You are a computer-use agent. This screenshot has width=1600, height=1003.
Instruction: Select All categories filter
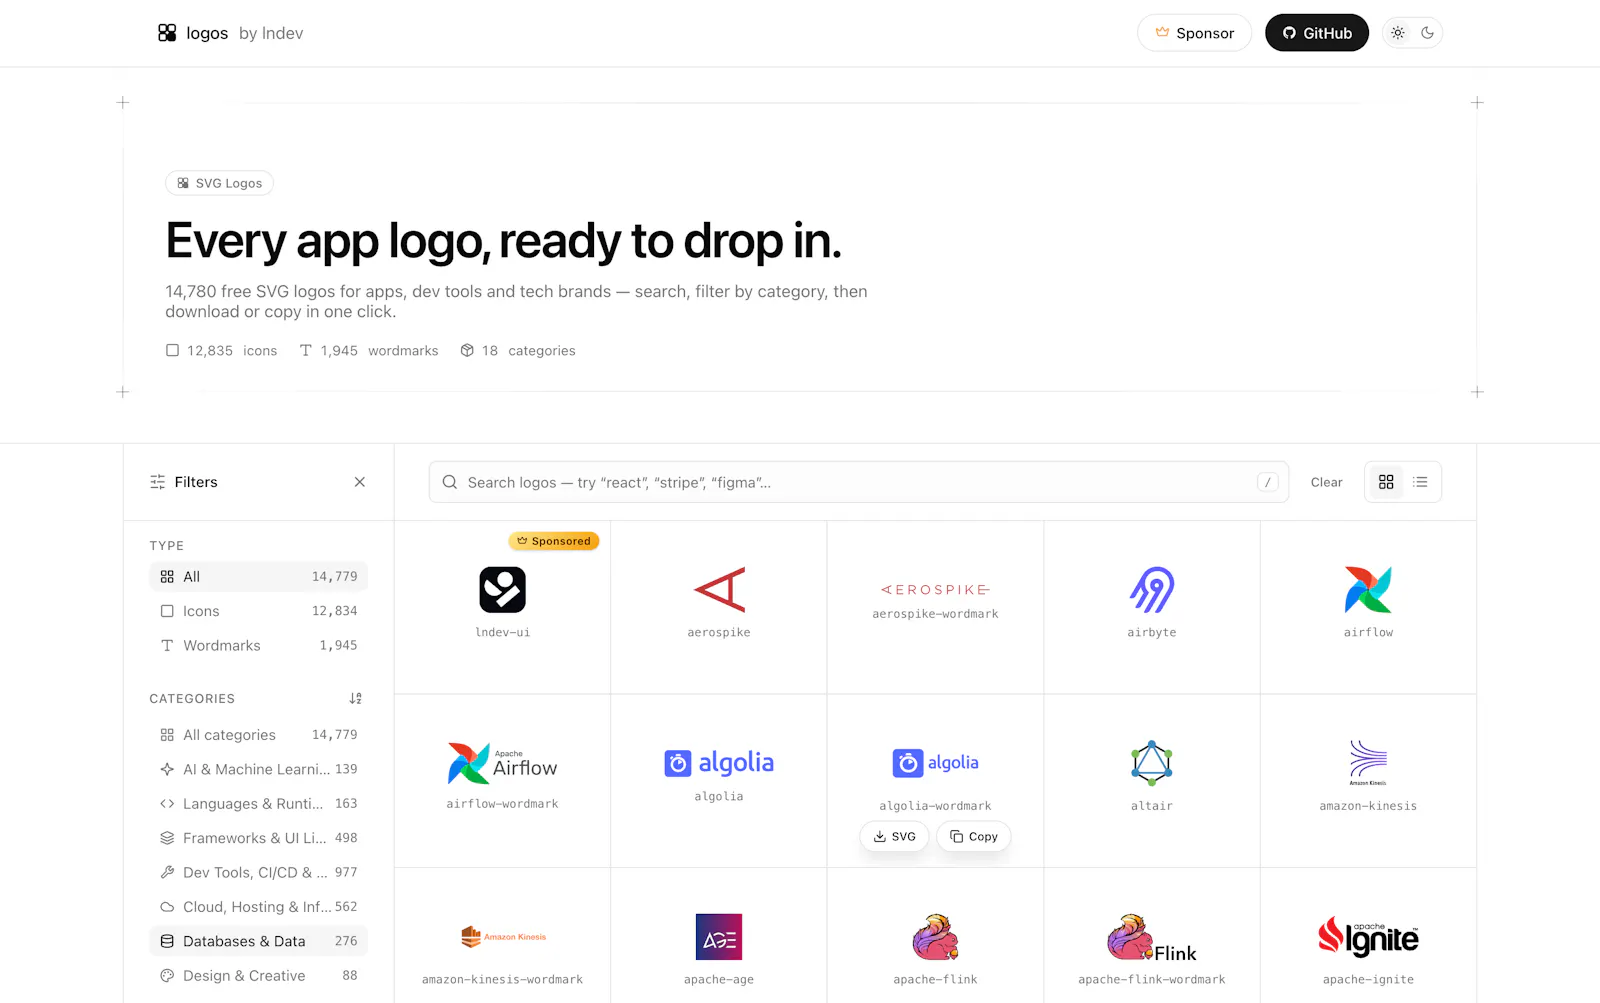point(259,735)
